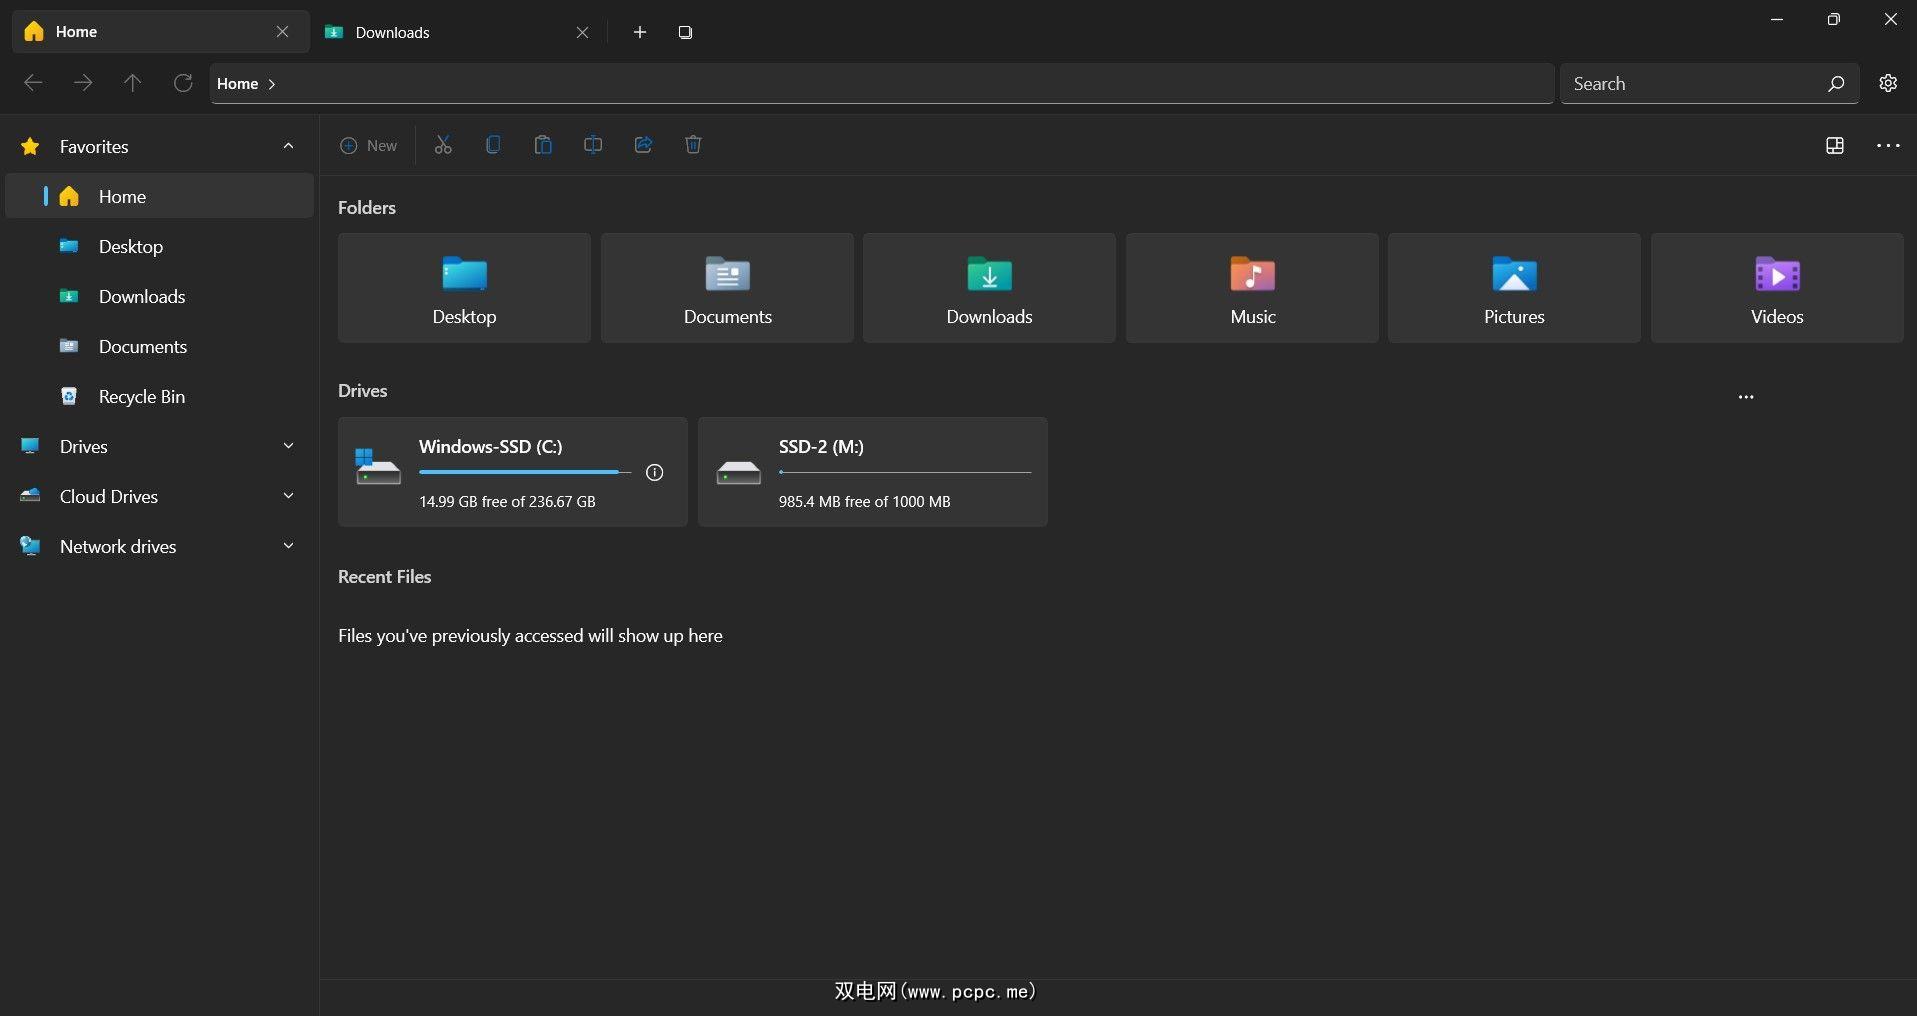Viewport: 1917px width, 1016px height.
Task: Refresh the current folder view
Action: (x=183, y=84)
